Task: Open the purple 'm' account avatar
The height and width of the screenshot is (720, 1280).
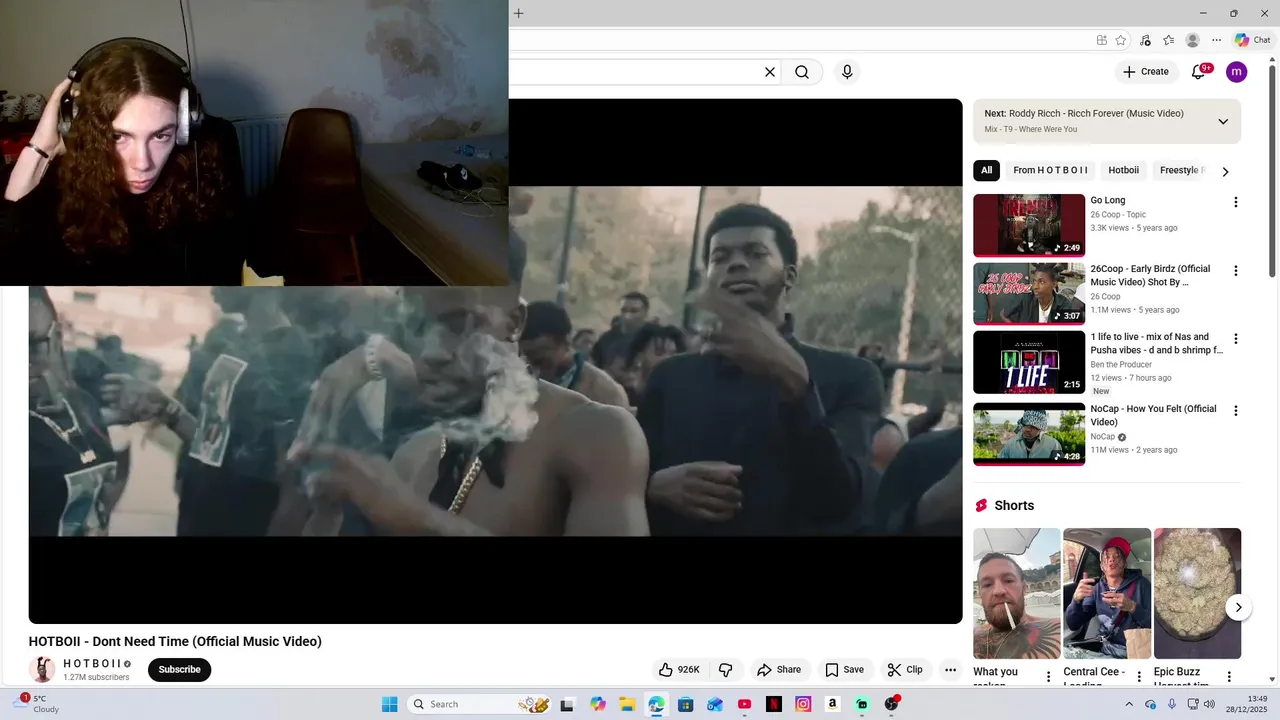Action: click(x=1237, y=72)
